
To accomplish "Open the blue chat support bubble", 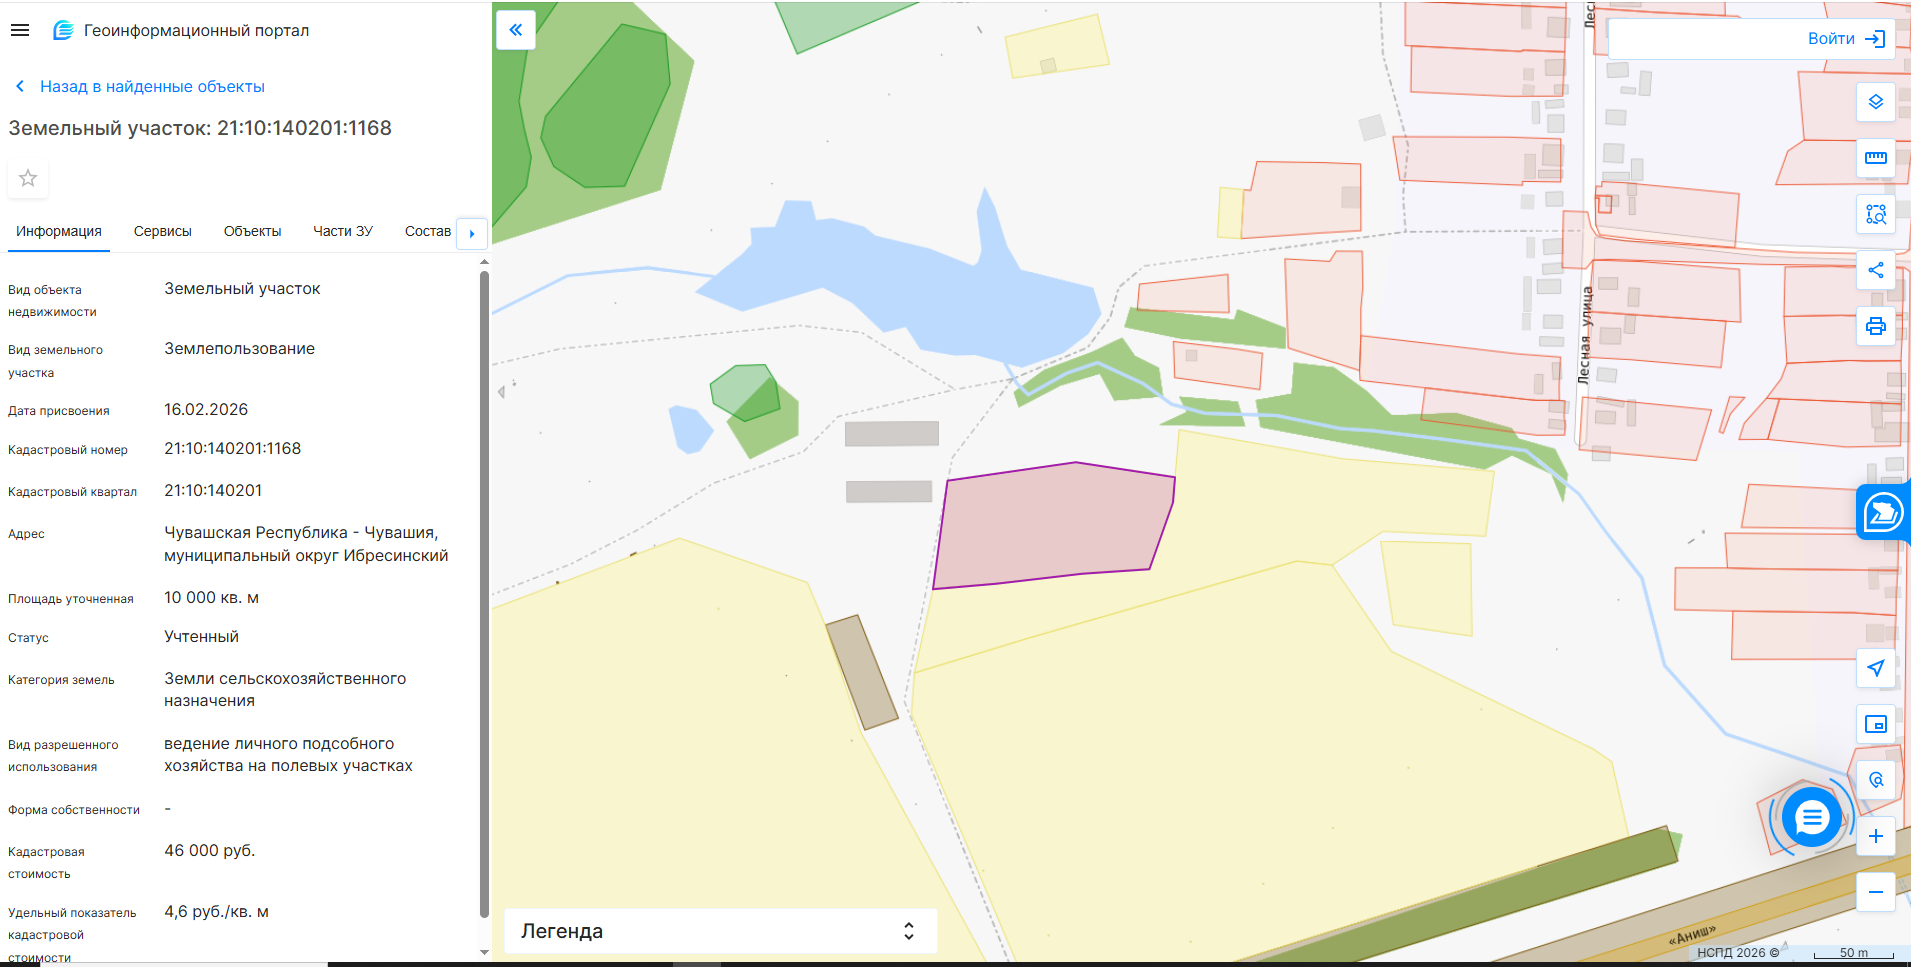I will click(1811, 818).
